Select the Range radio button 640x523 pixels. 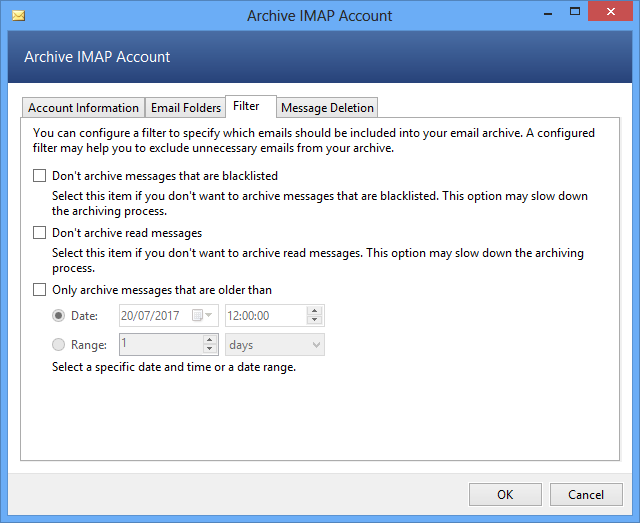pos(59,344)
